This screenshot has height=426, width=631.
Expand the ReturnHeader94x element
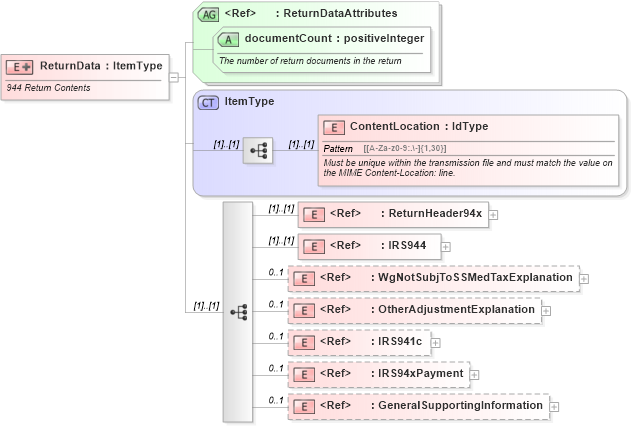493,215
